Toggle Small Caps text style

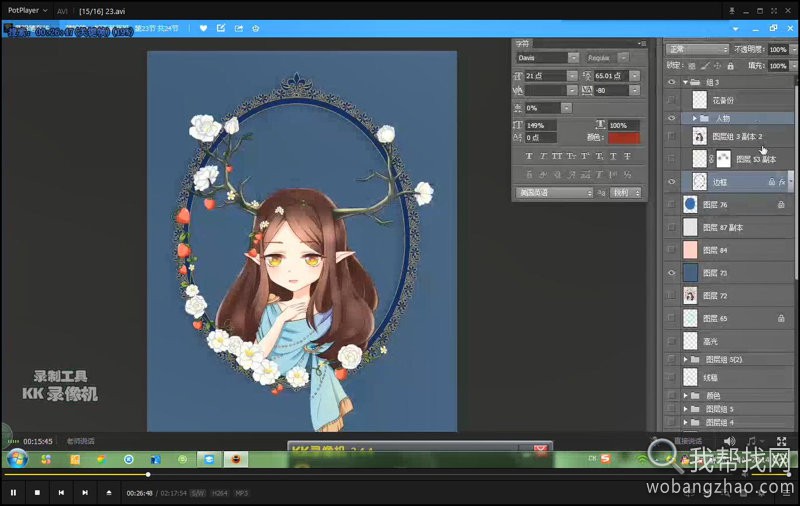coord(571,156)
